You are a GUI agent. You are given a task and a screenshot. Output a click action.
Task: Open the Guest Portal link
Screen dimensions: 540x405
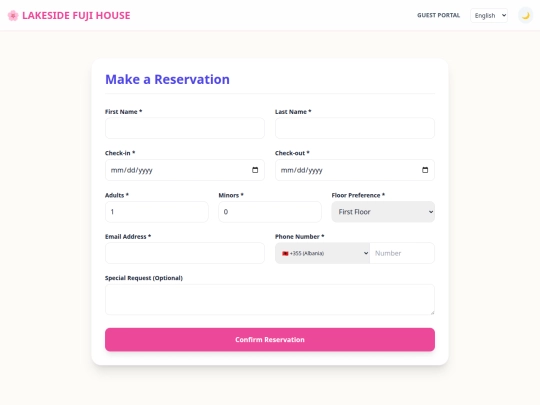coord(438,15)
